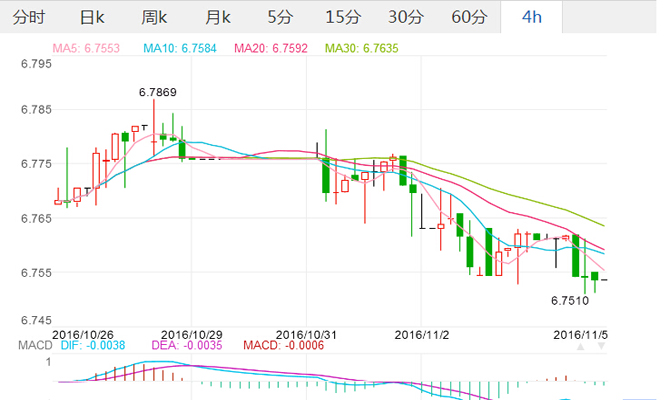Click the 6.7869 high price annotation
This screenshot has width=670, height=400.
pyautogui.click(x=157, y=92)
